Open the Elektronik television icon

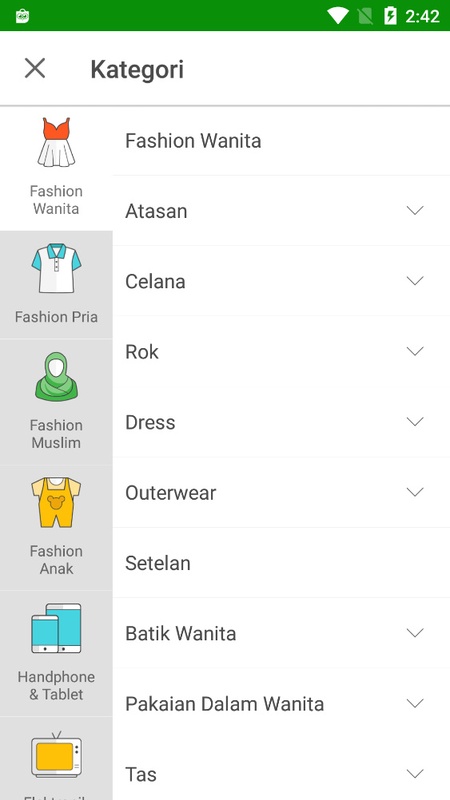click(x=56, y=755)
